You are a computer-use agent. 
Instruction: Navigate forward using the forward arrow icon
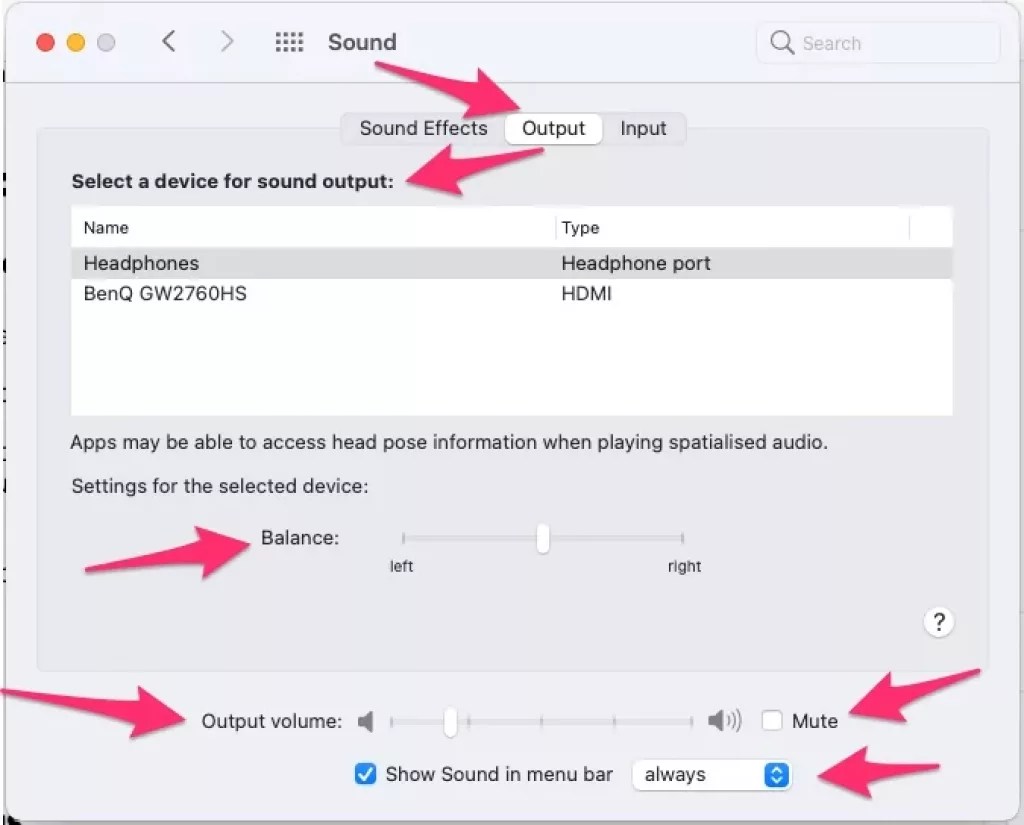click(227, 42)
